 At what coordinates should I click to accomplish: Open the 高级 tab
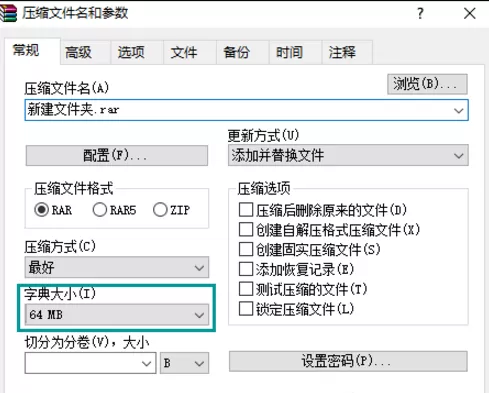[85, 52]
